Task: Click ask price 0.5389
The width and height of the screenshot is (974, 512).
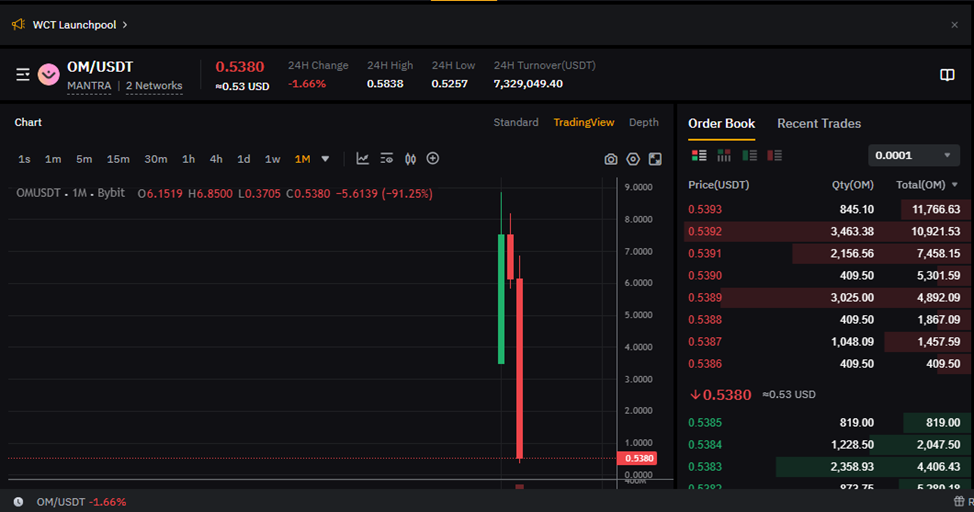Action: tap(704, 298)
